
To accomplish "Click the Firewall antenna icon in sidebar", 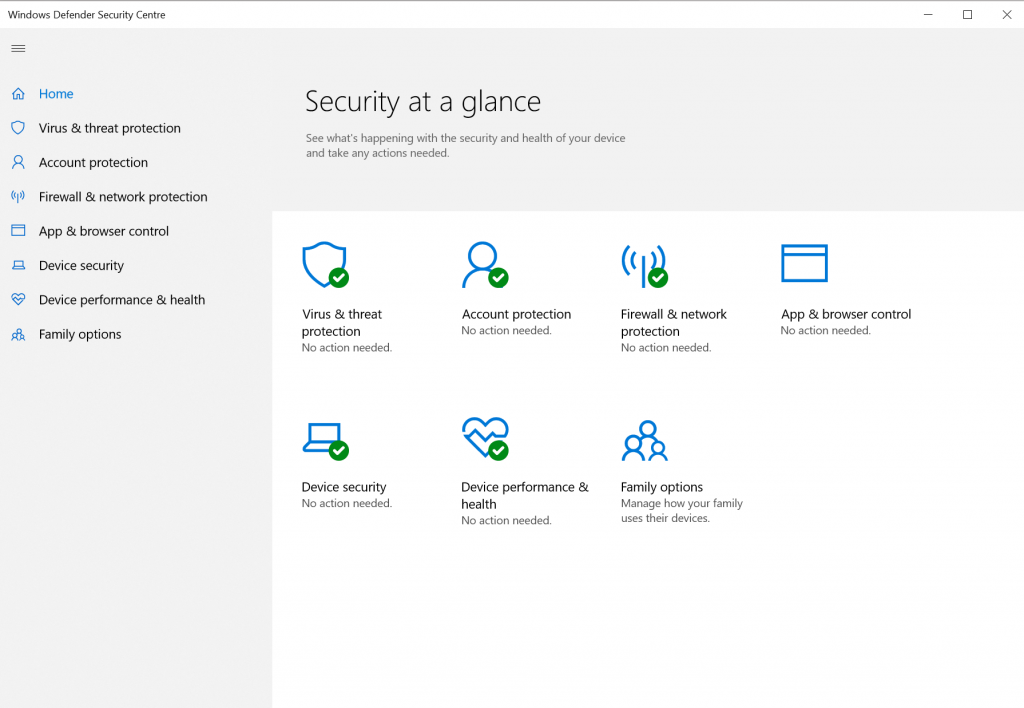I will pos(18,197).
